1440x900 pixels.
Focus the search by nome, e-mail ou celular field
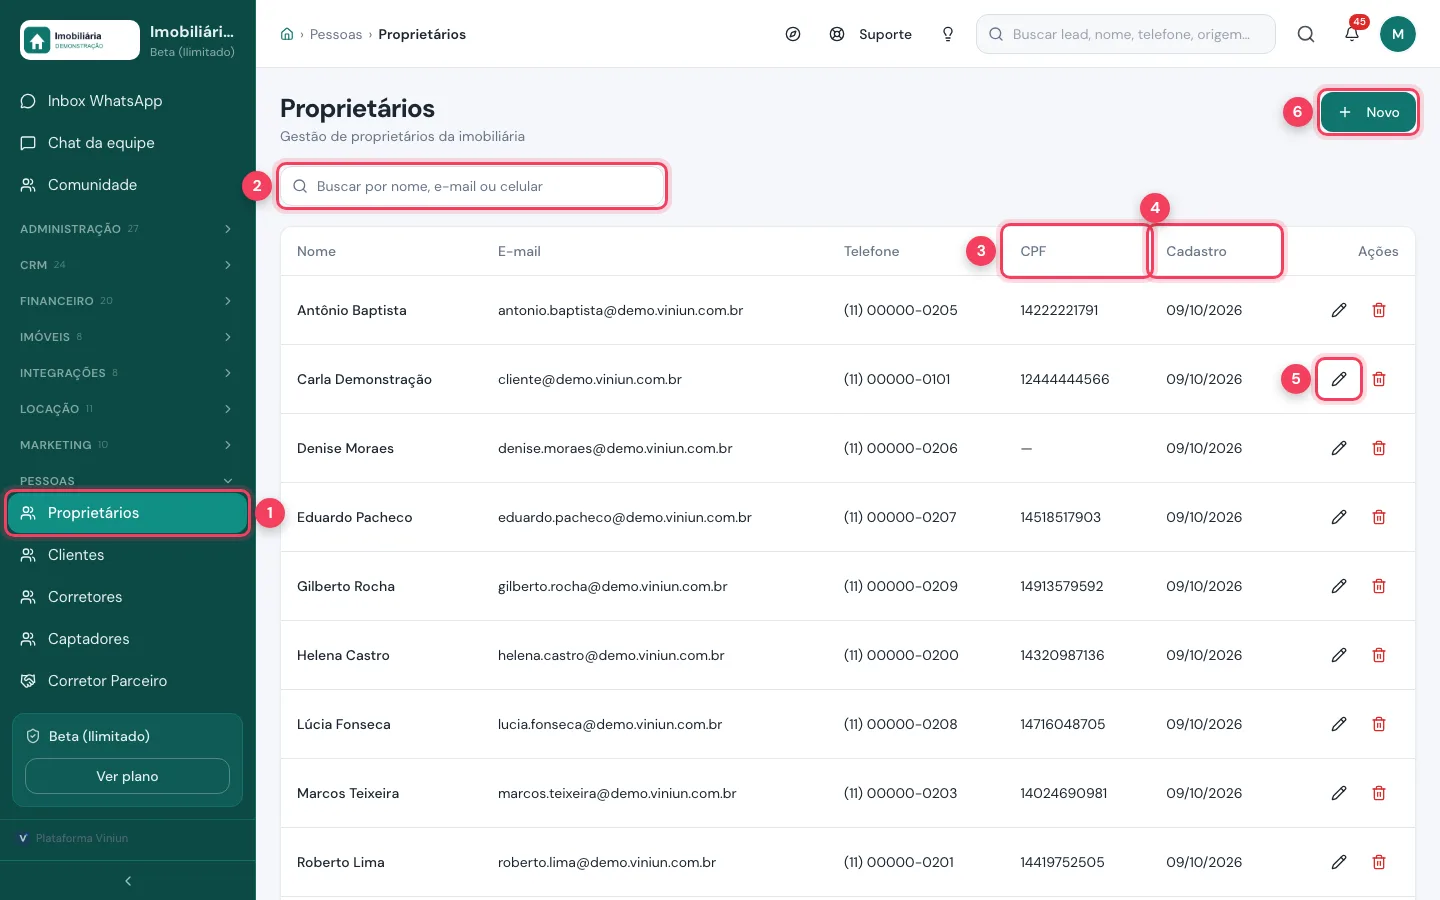pos(472,186)
